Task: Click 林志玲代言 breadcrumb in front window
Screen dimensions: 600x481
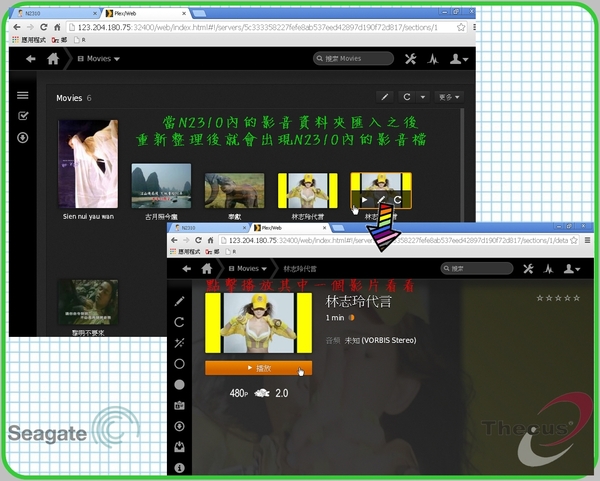Action: point(300,269)
